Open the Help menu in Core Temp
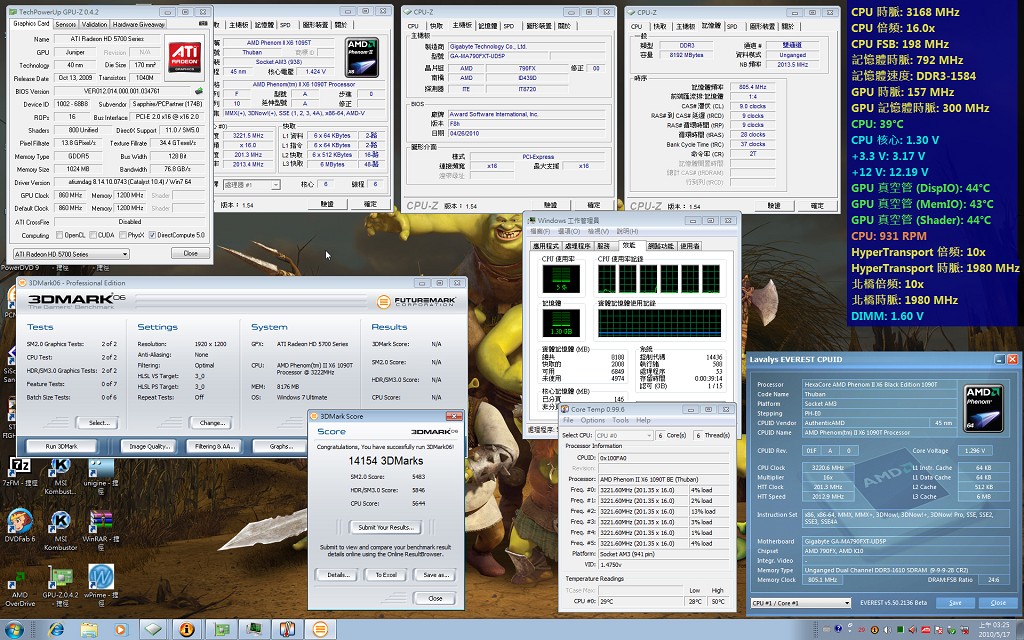 [643, 420]
